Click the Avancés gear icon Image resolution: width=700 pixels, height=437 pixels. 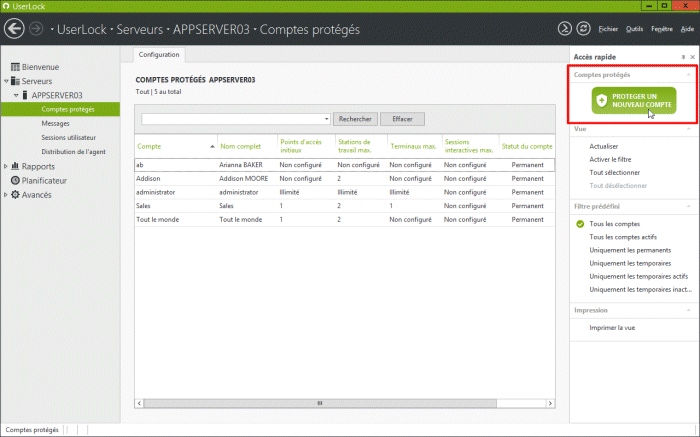pyautogui.click(x=15, y=195)
